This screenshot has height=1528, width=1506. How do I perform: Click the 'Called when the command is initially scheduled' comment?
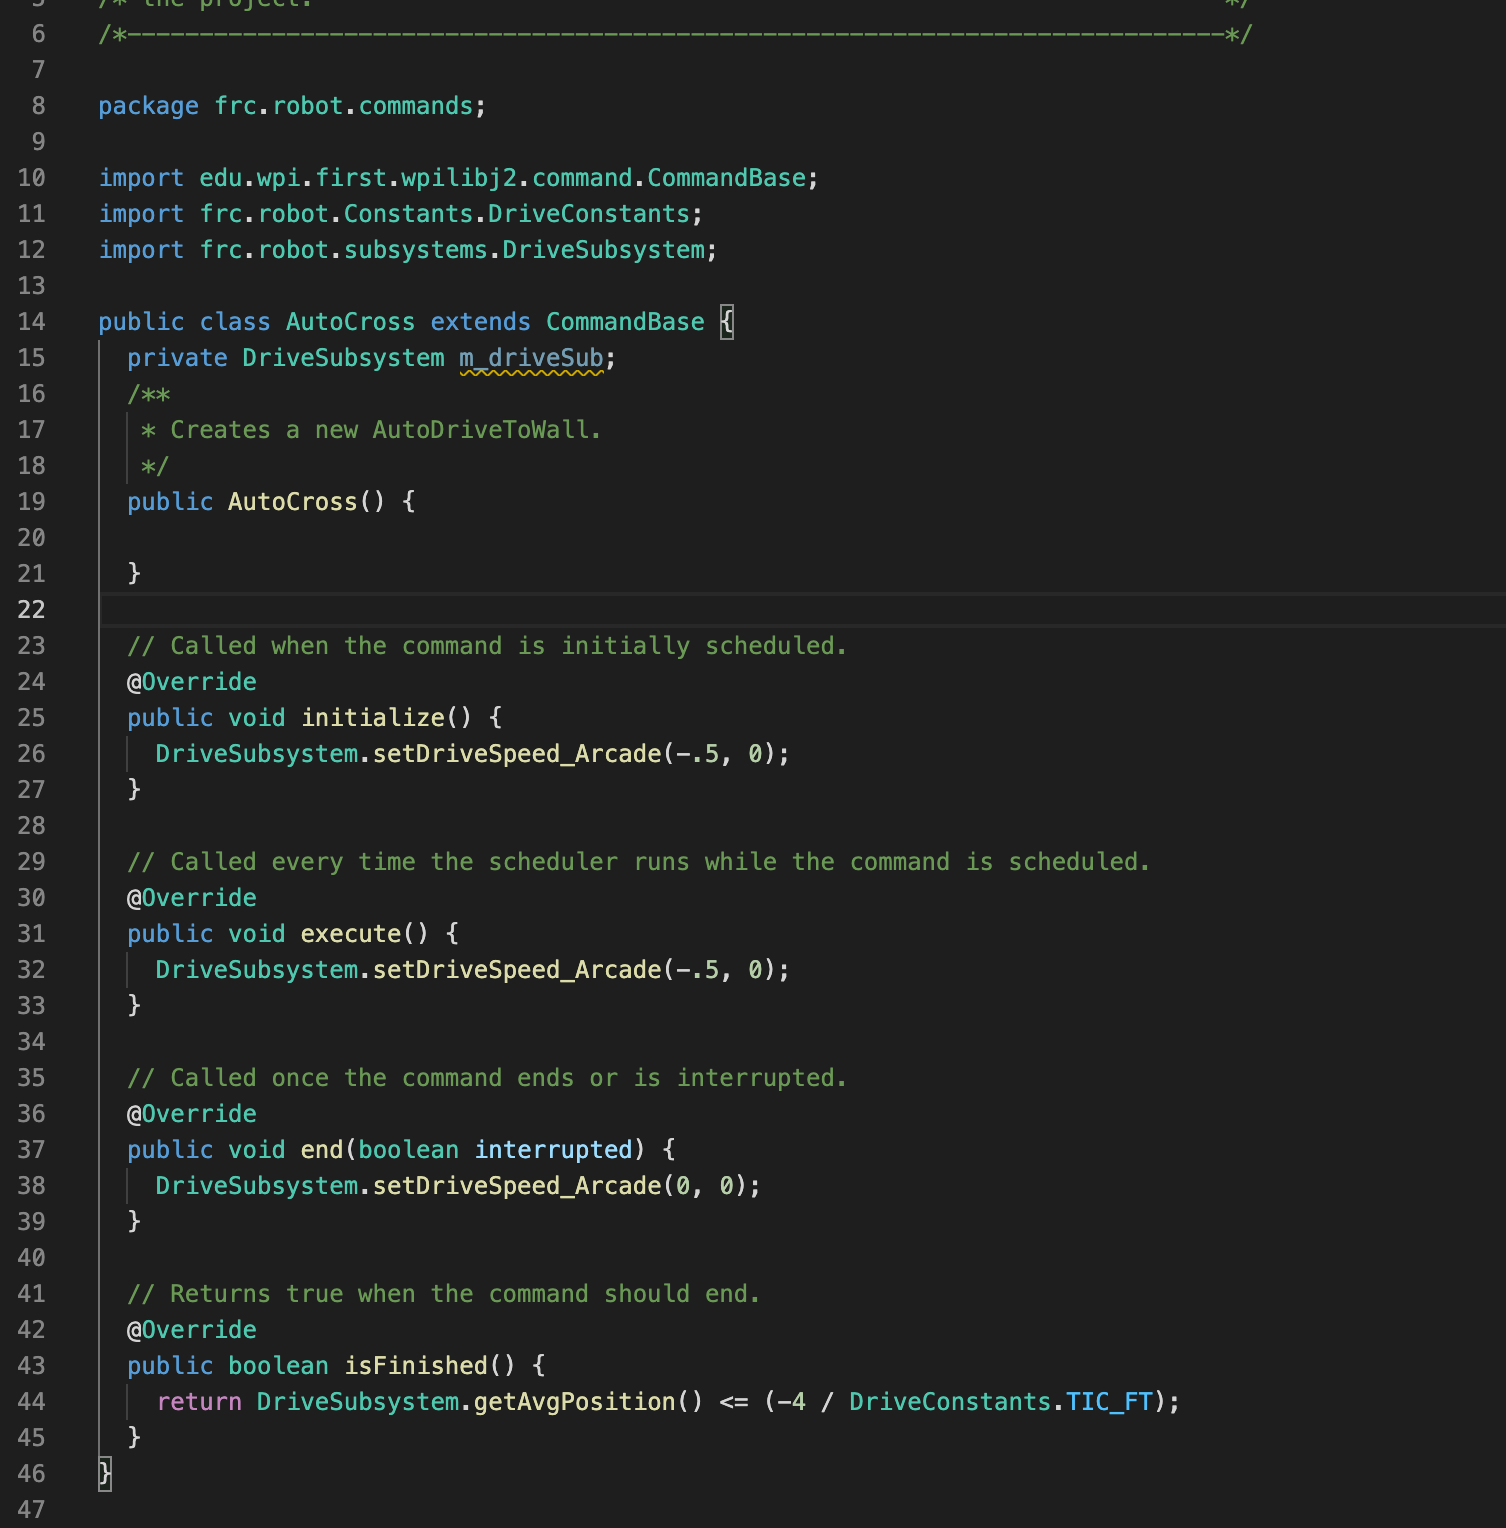click(x=487, y=646)
